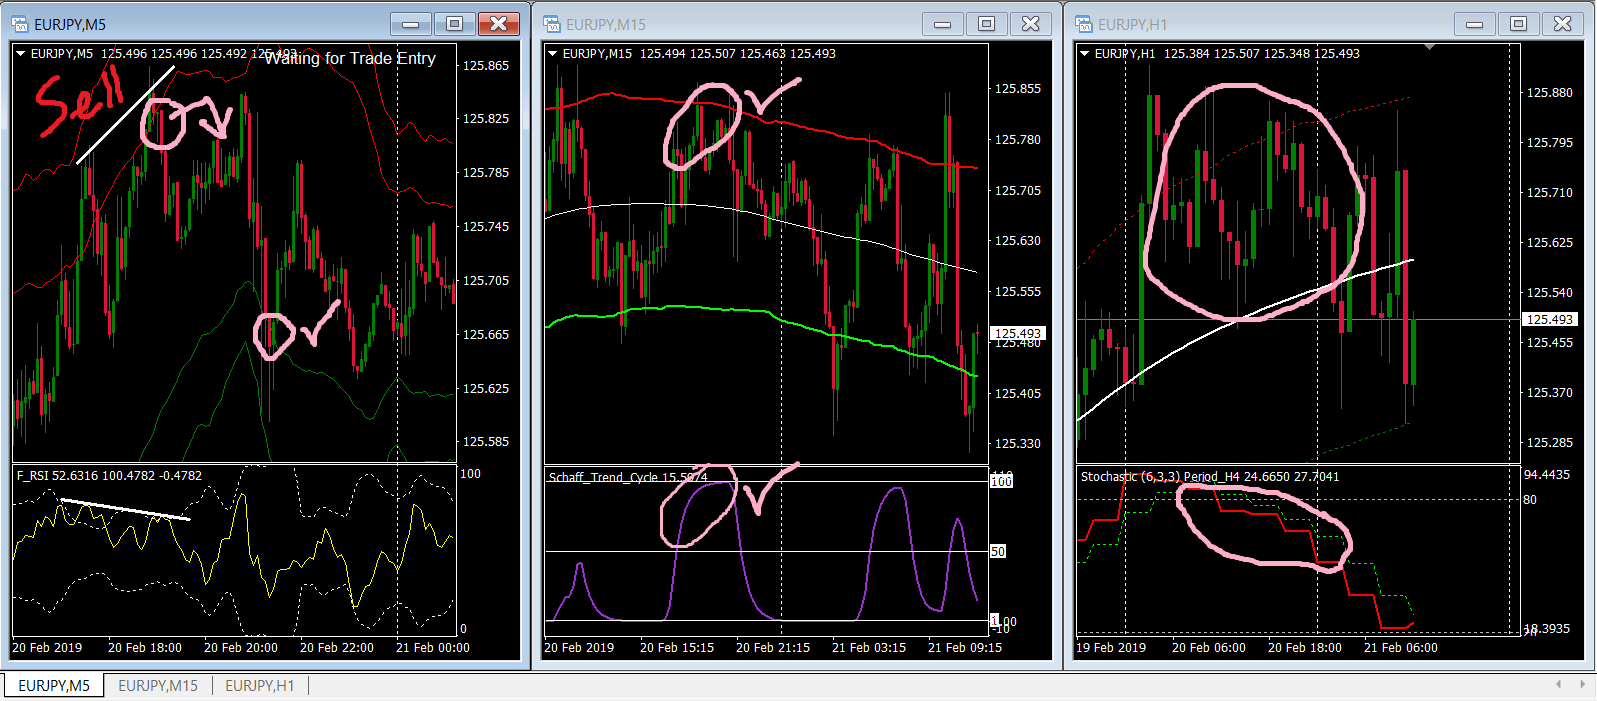Click the '20 Feb 15:15' date on M15 axis
Image resolution: width=1597 pixels, height=701 pixels.
pyautogui.click(x=677, y=648)
